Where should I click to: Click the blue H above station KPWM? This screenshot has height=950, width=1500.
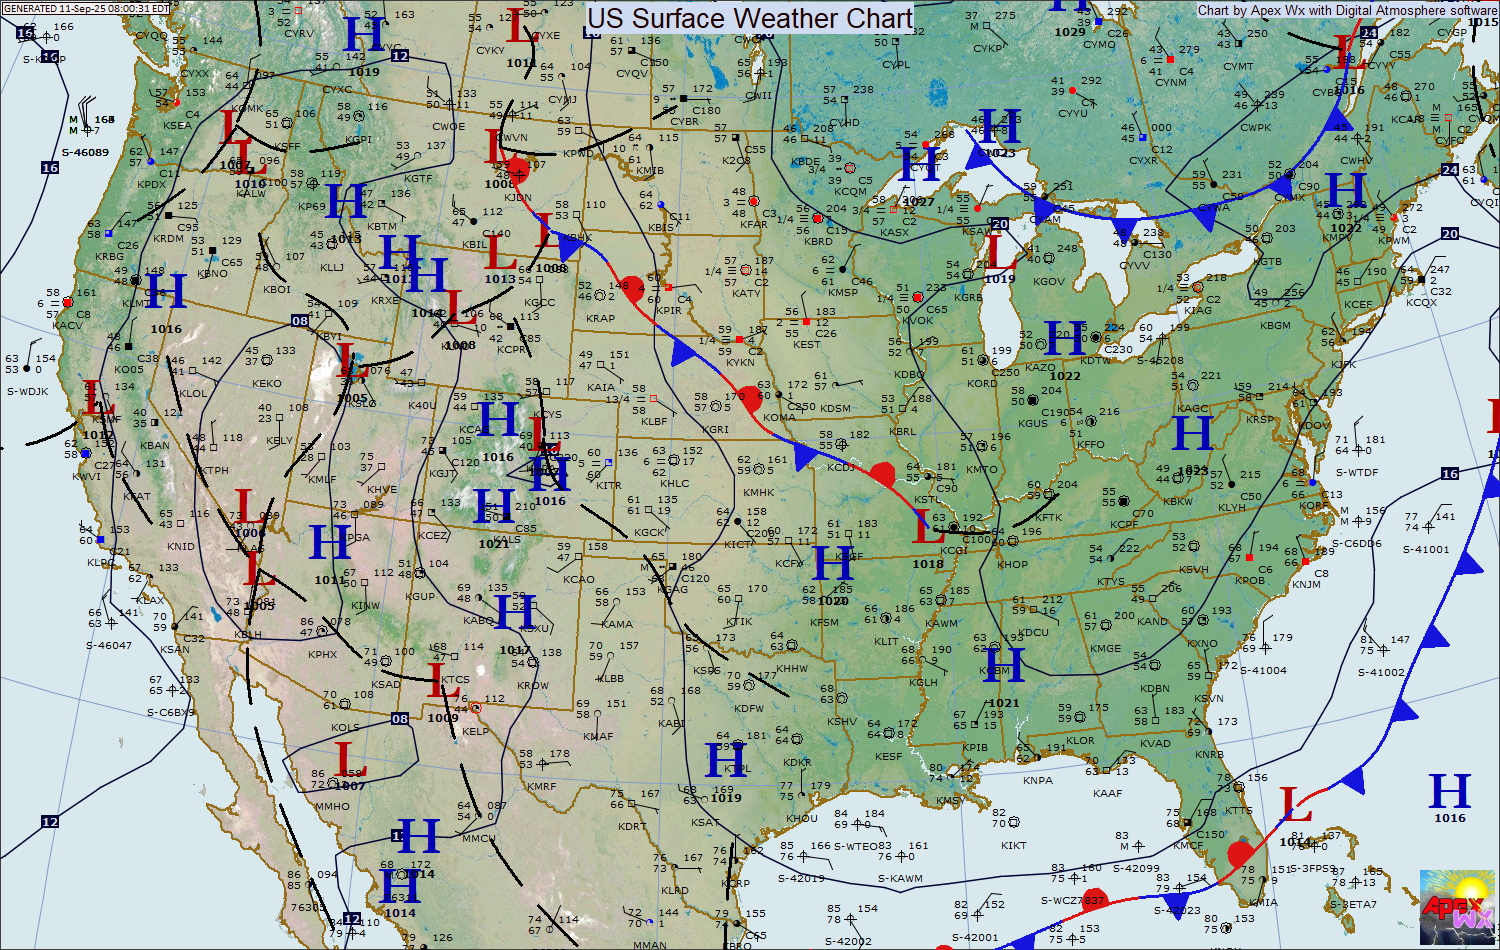click(1345, 191)
